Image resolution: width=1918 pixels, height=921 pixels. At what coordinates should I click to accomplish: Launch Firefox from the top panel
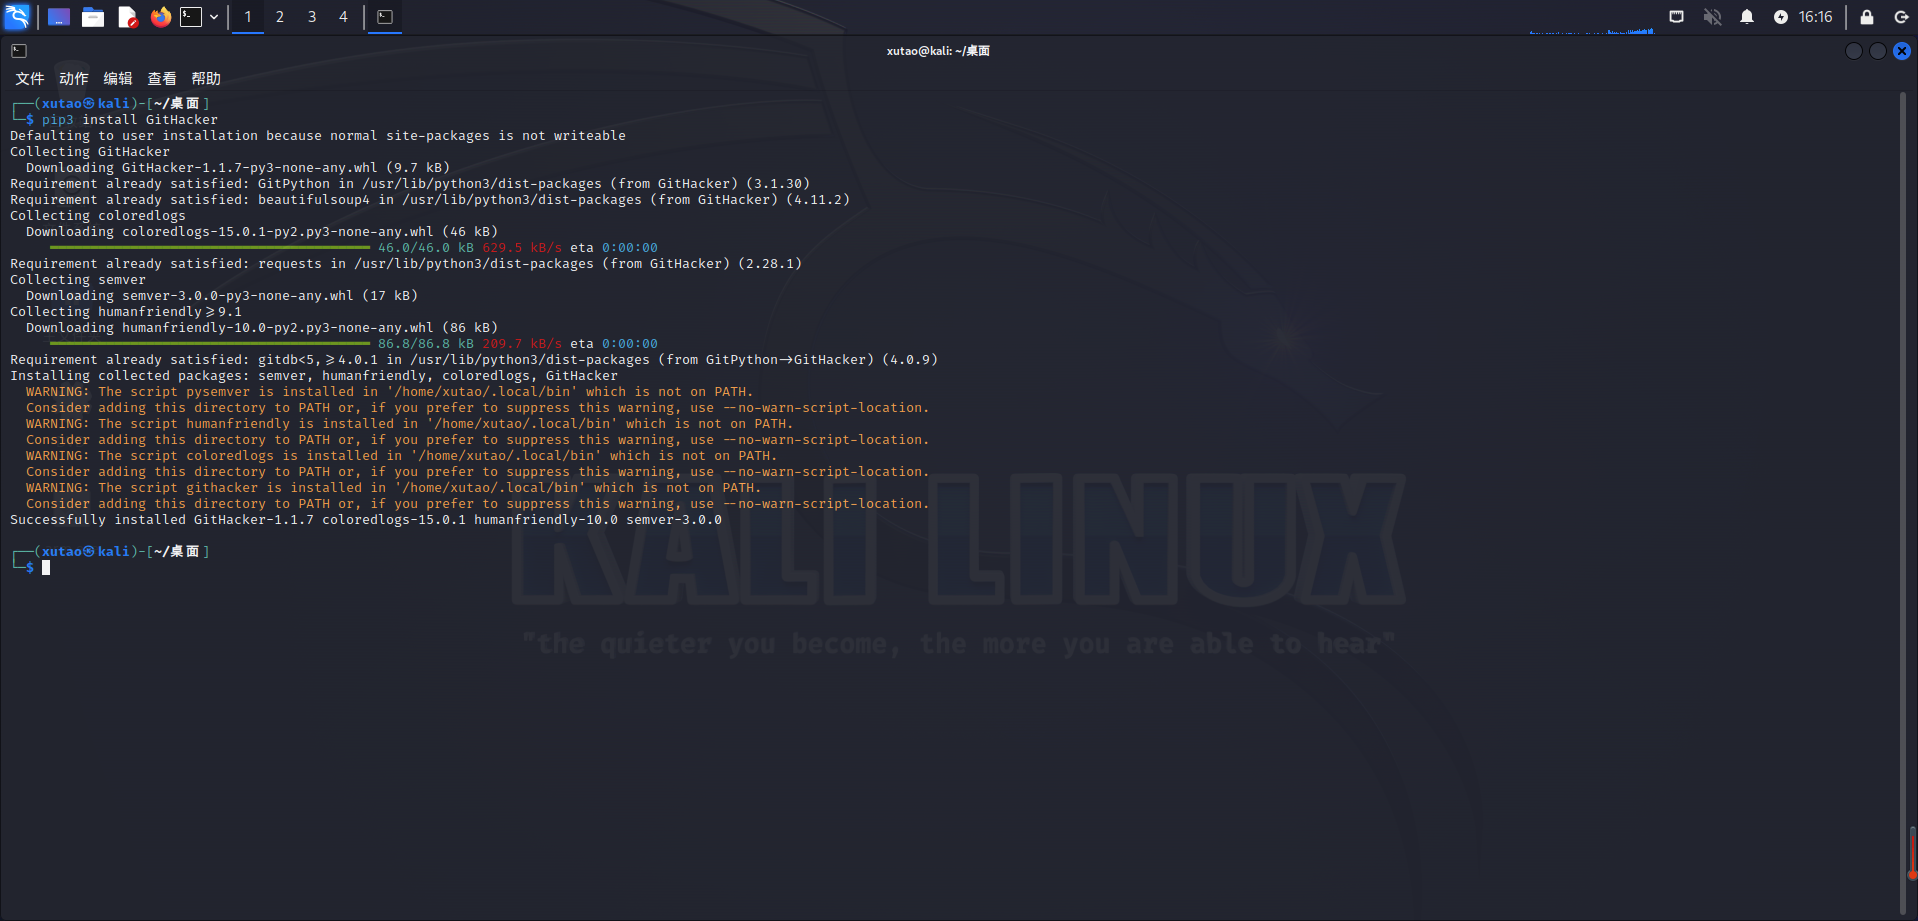pyautogui.click(x=161, y=17)
